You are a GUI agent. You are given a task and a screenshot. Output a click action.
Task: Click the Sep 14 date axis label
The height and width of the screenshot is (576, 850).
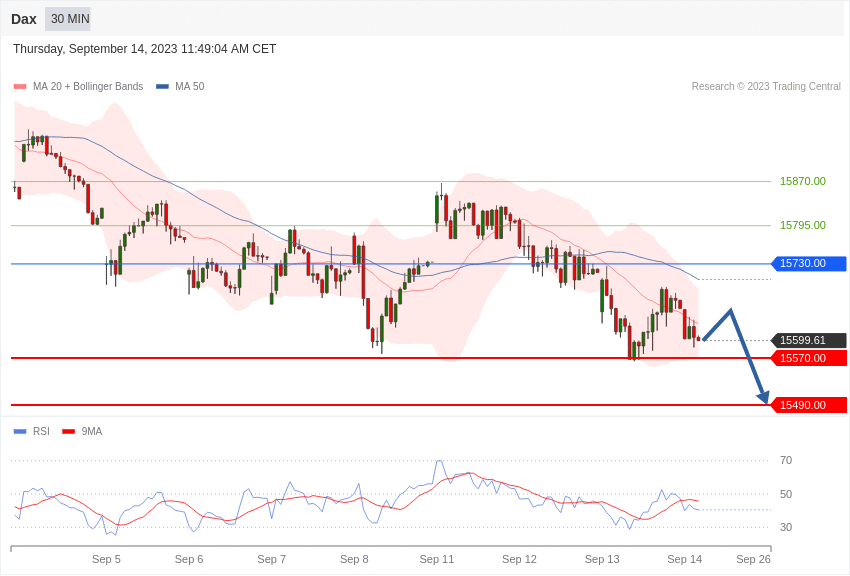click(685, 560)
